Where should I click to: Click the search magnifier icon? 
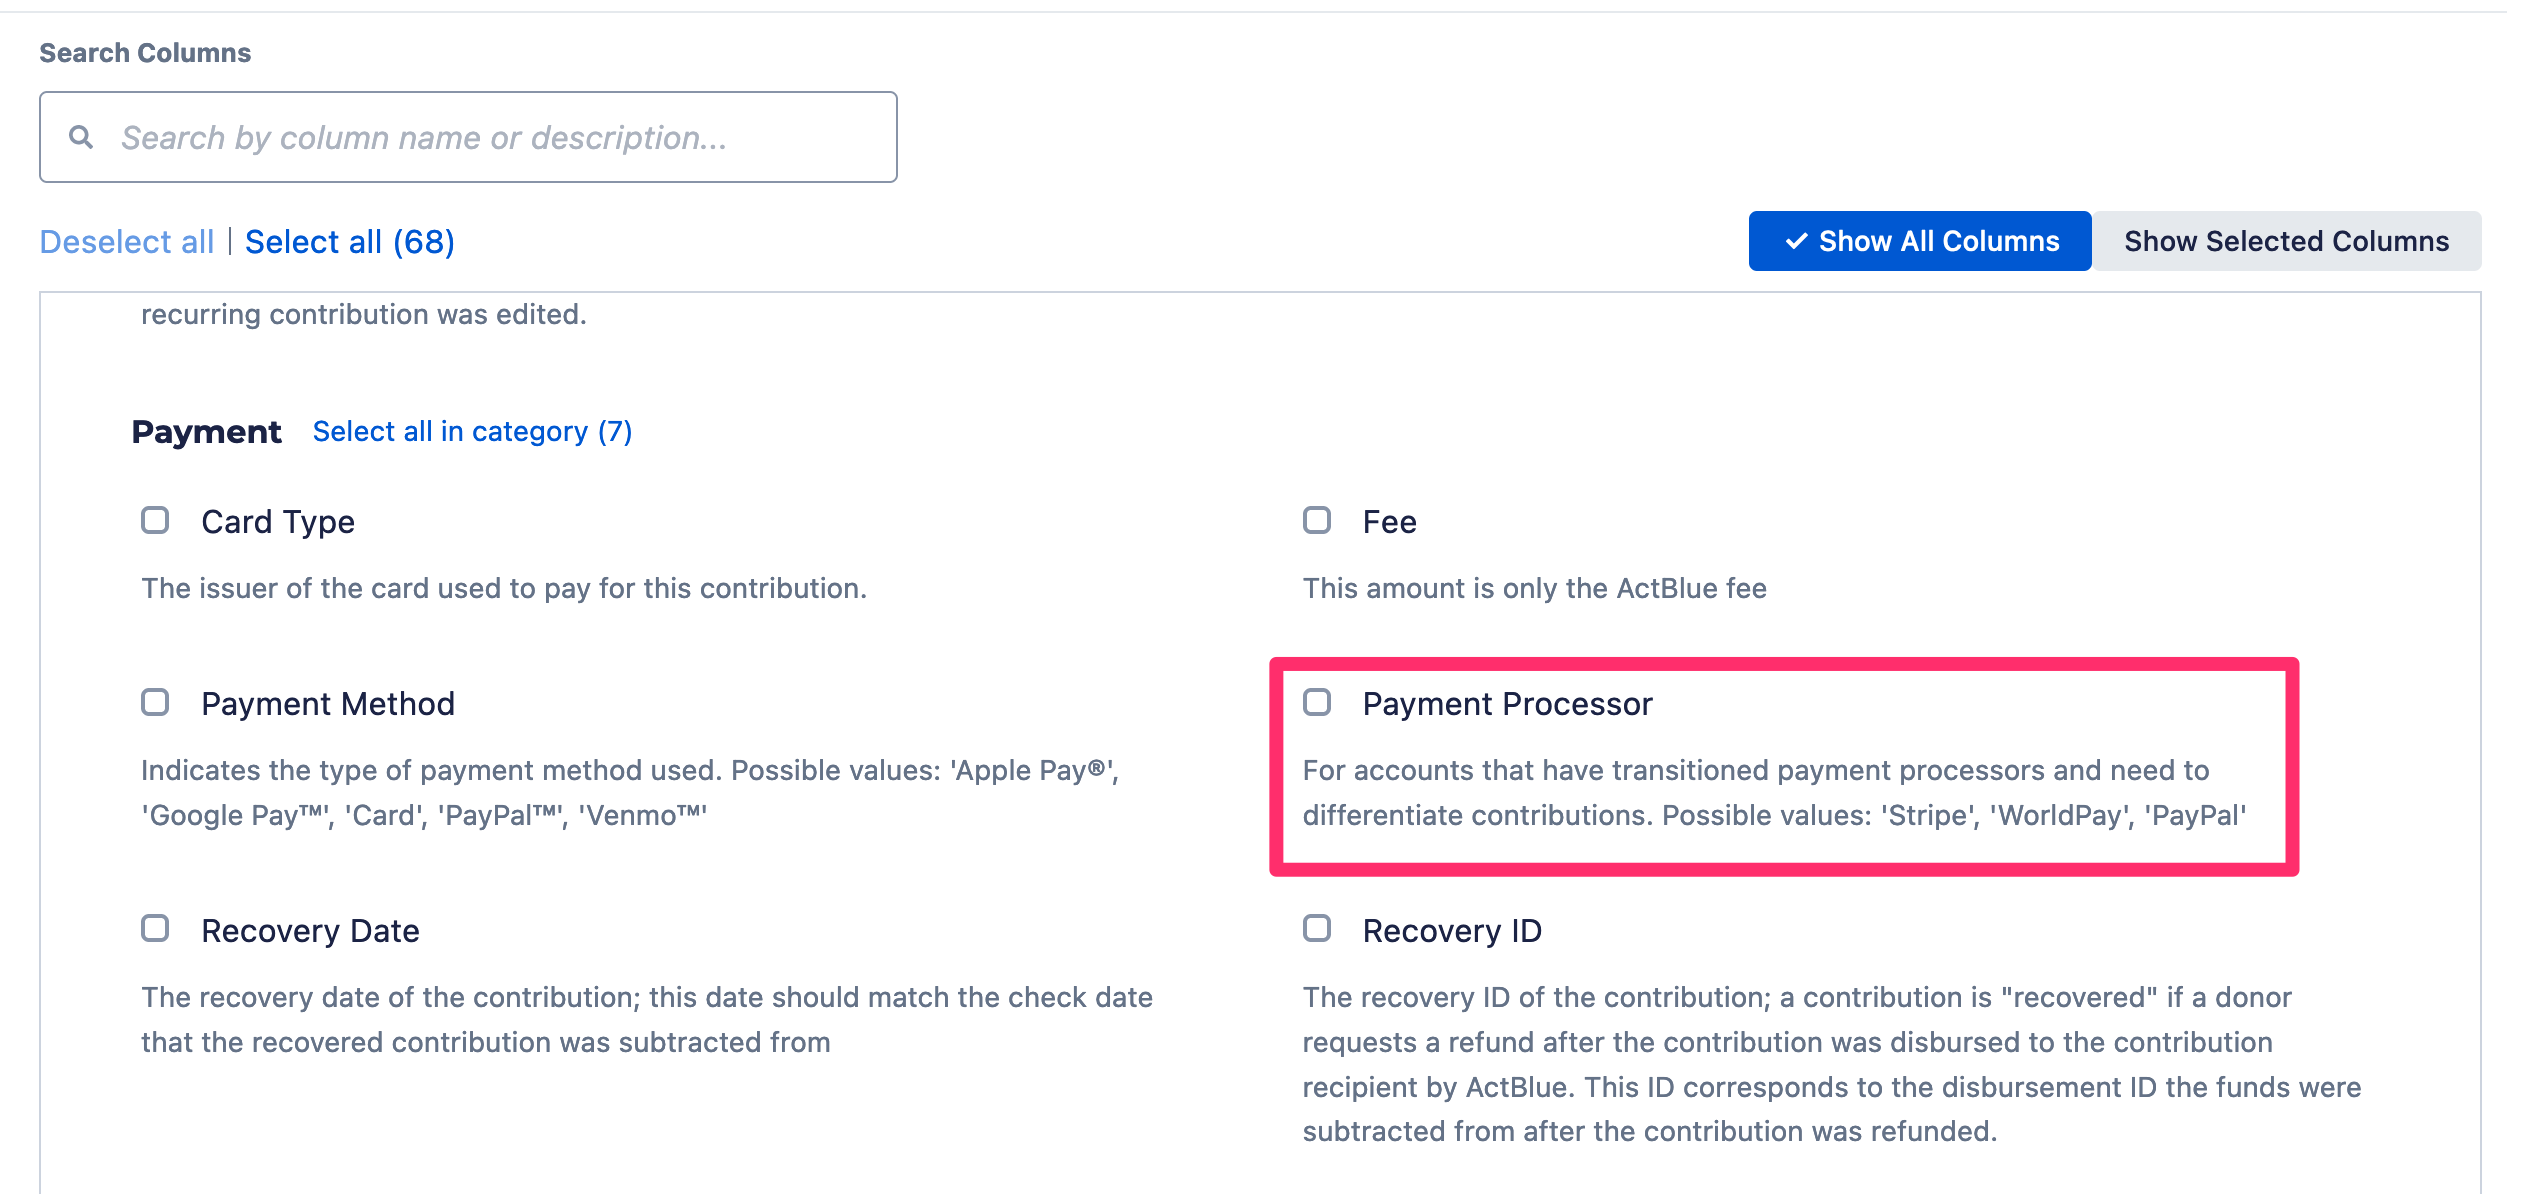click(81, 137)
